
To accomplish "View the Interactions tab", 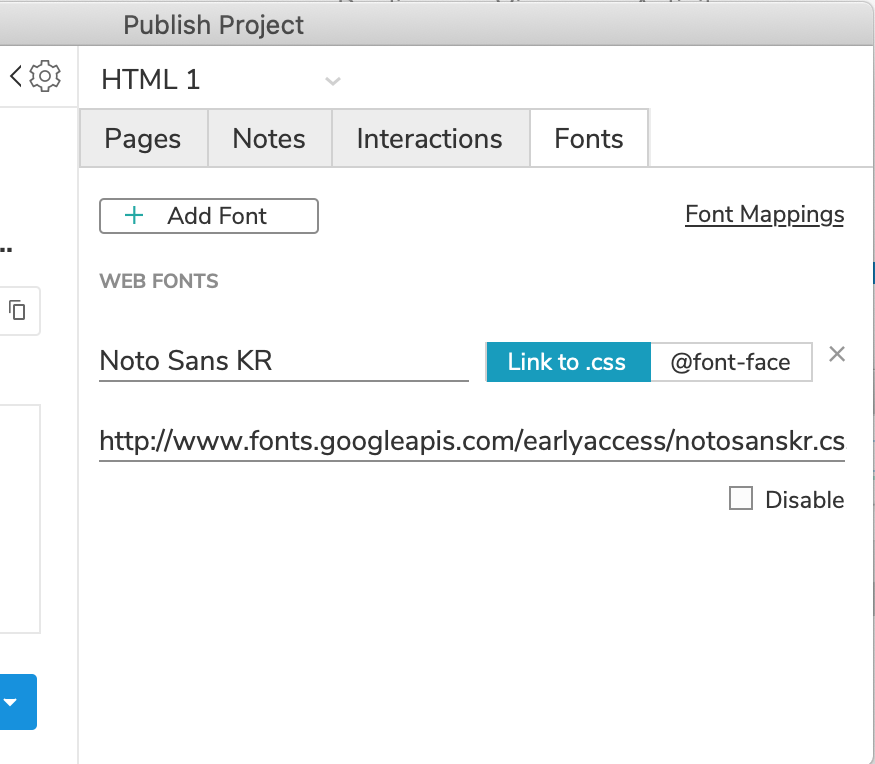I will [x=429, y=138].
